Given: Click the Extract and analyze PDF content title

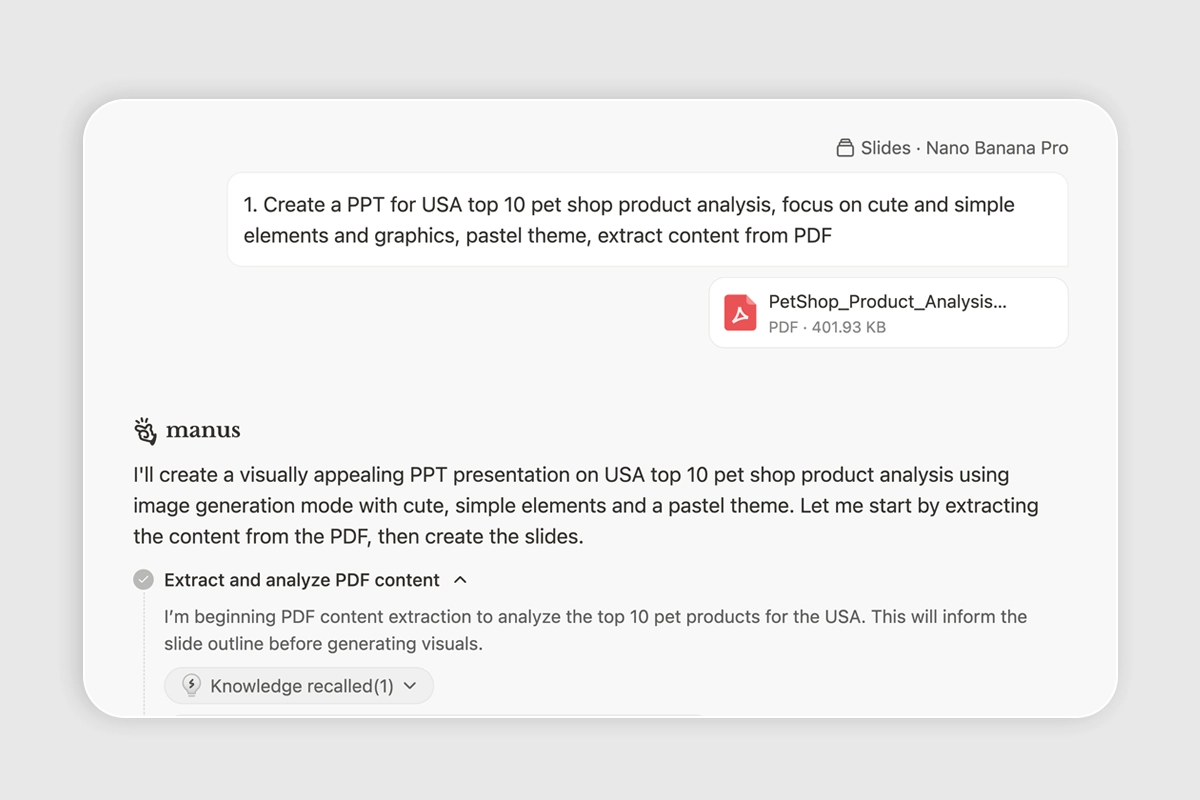Looking at the screenshot, I should pyautogui.click(x=300, y=579).
